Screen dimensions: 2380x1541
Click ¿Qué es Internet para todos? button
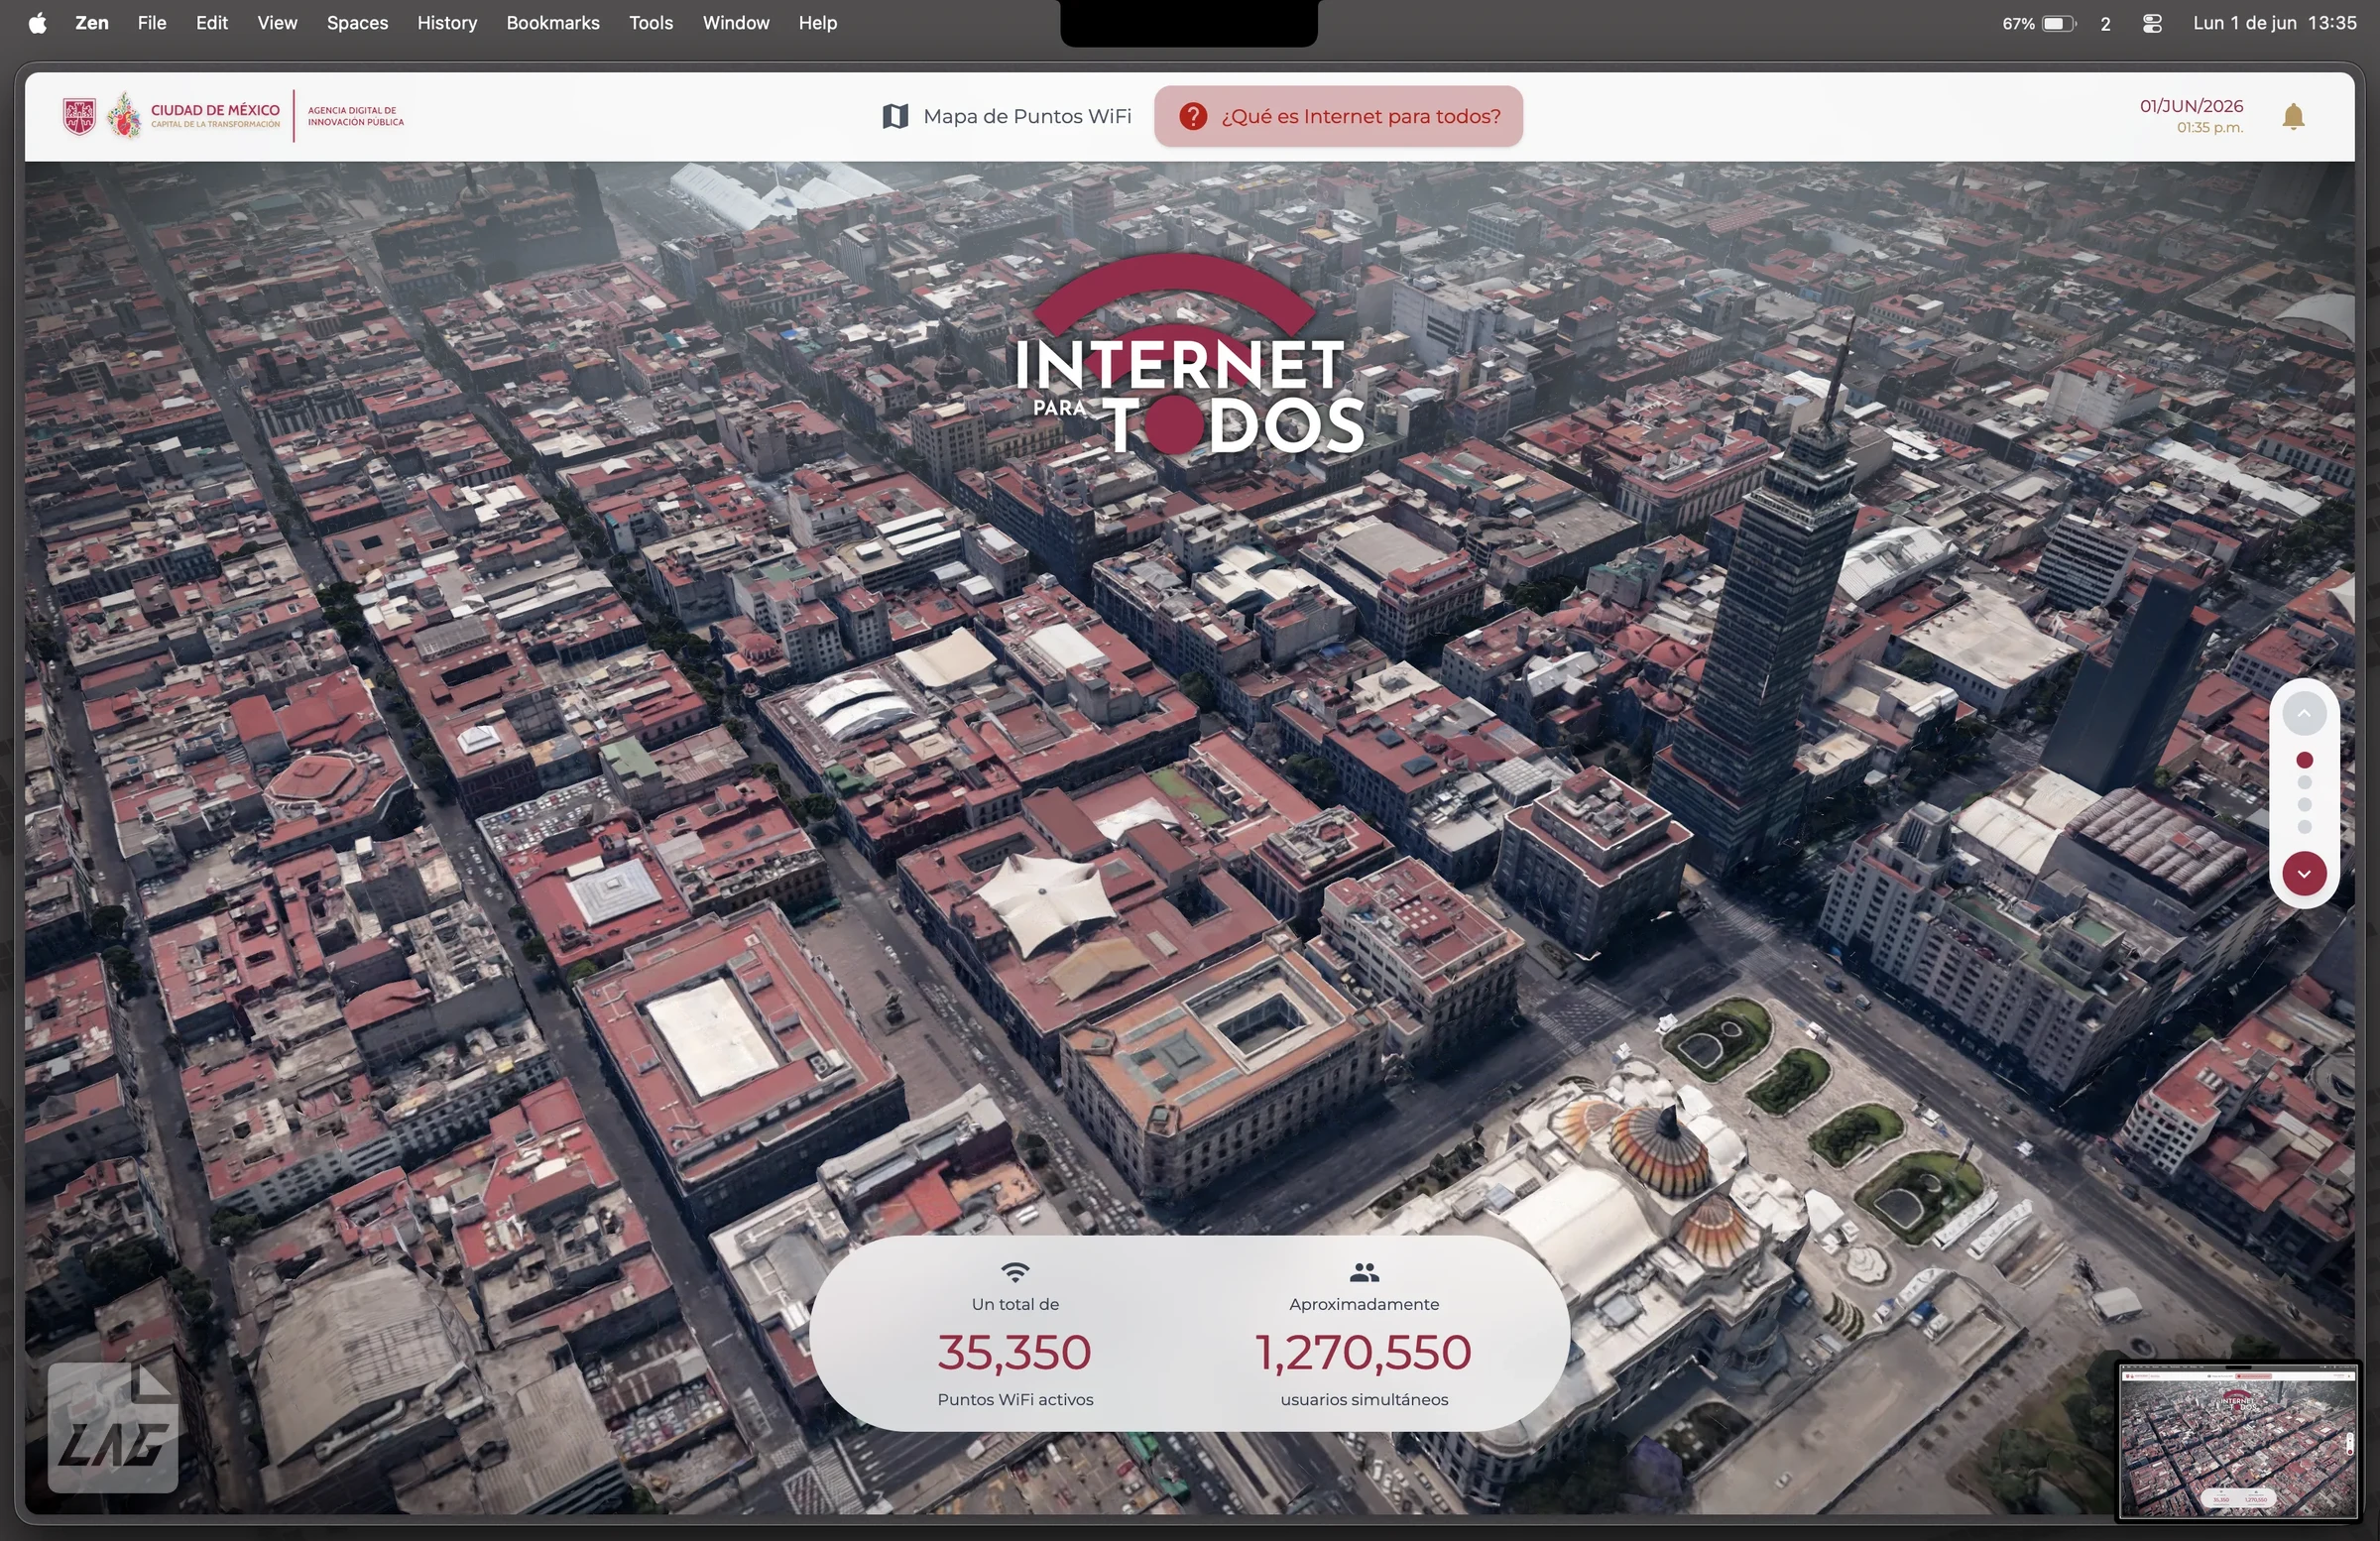click(x=1338, y=116)
